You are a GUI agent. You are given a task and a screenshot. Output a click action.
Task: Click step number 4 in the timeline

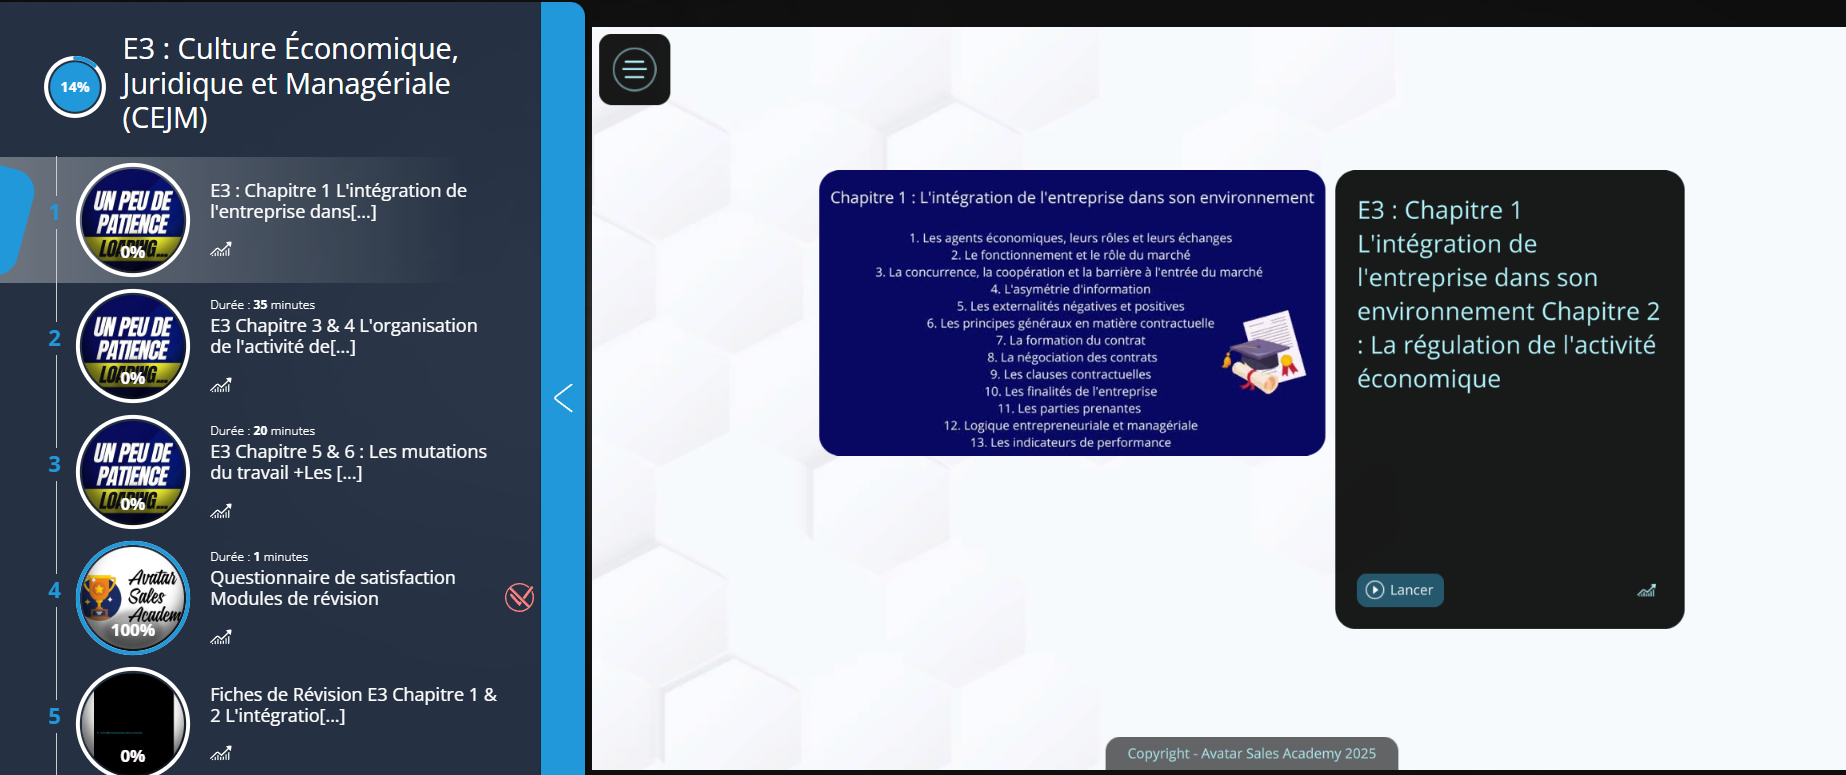pyautogui.click(x=55, y=590)
